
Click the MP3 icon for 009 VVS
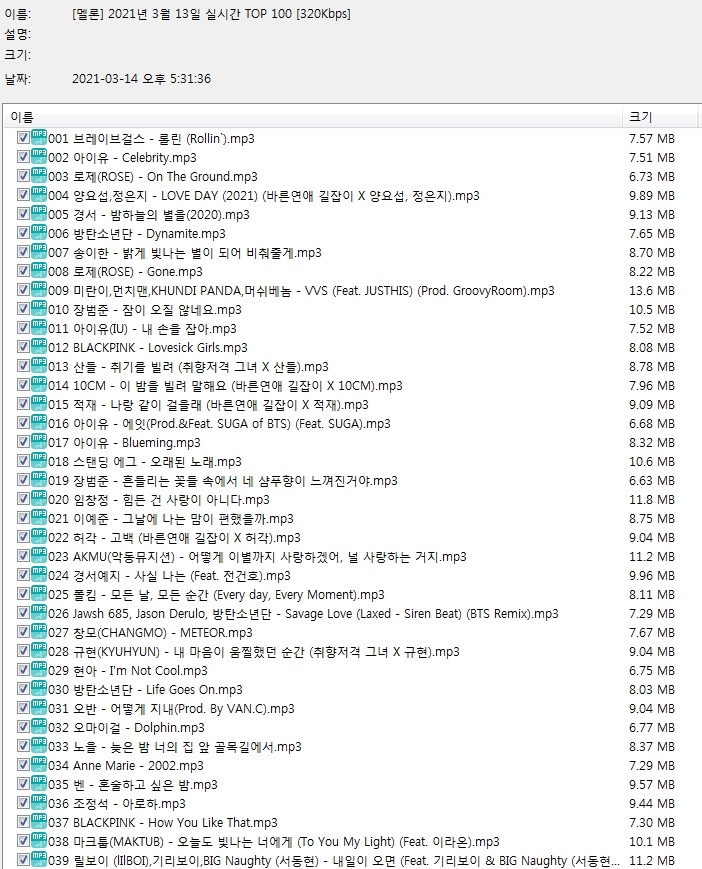point(39,289)
